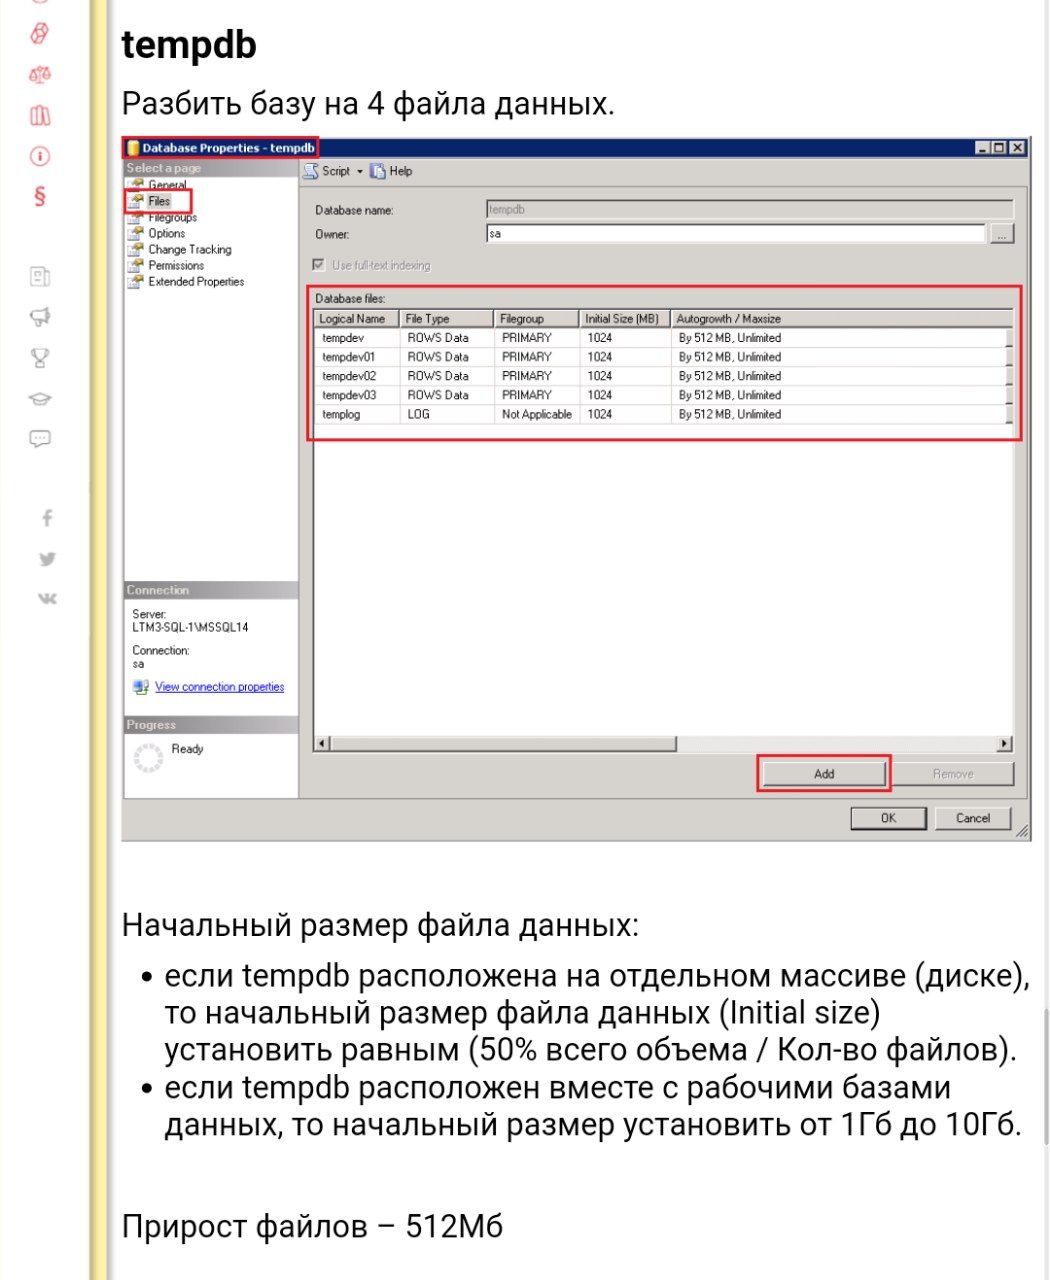Viewport: 1050px width, 1280px height.
Task: Click the File Type column header
Action: coord(447,319)
